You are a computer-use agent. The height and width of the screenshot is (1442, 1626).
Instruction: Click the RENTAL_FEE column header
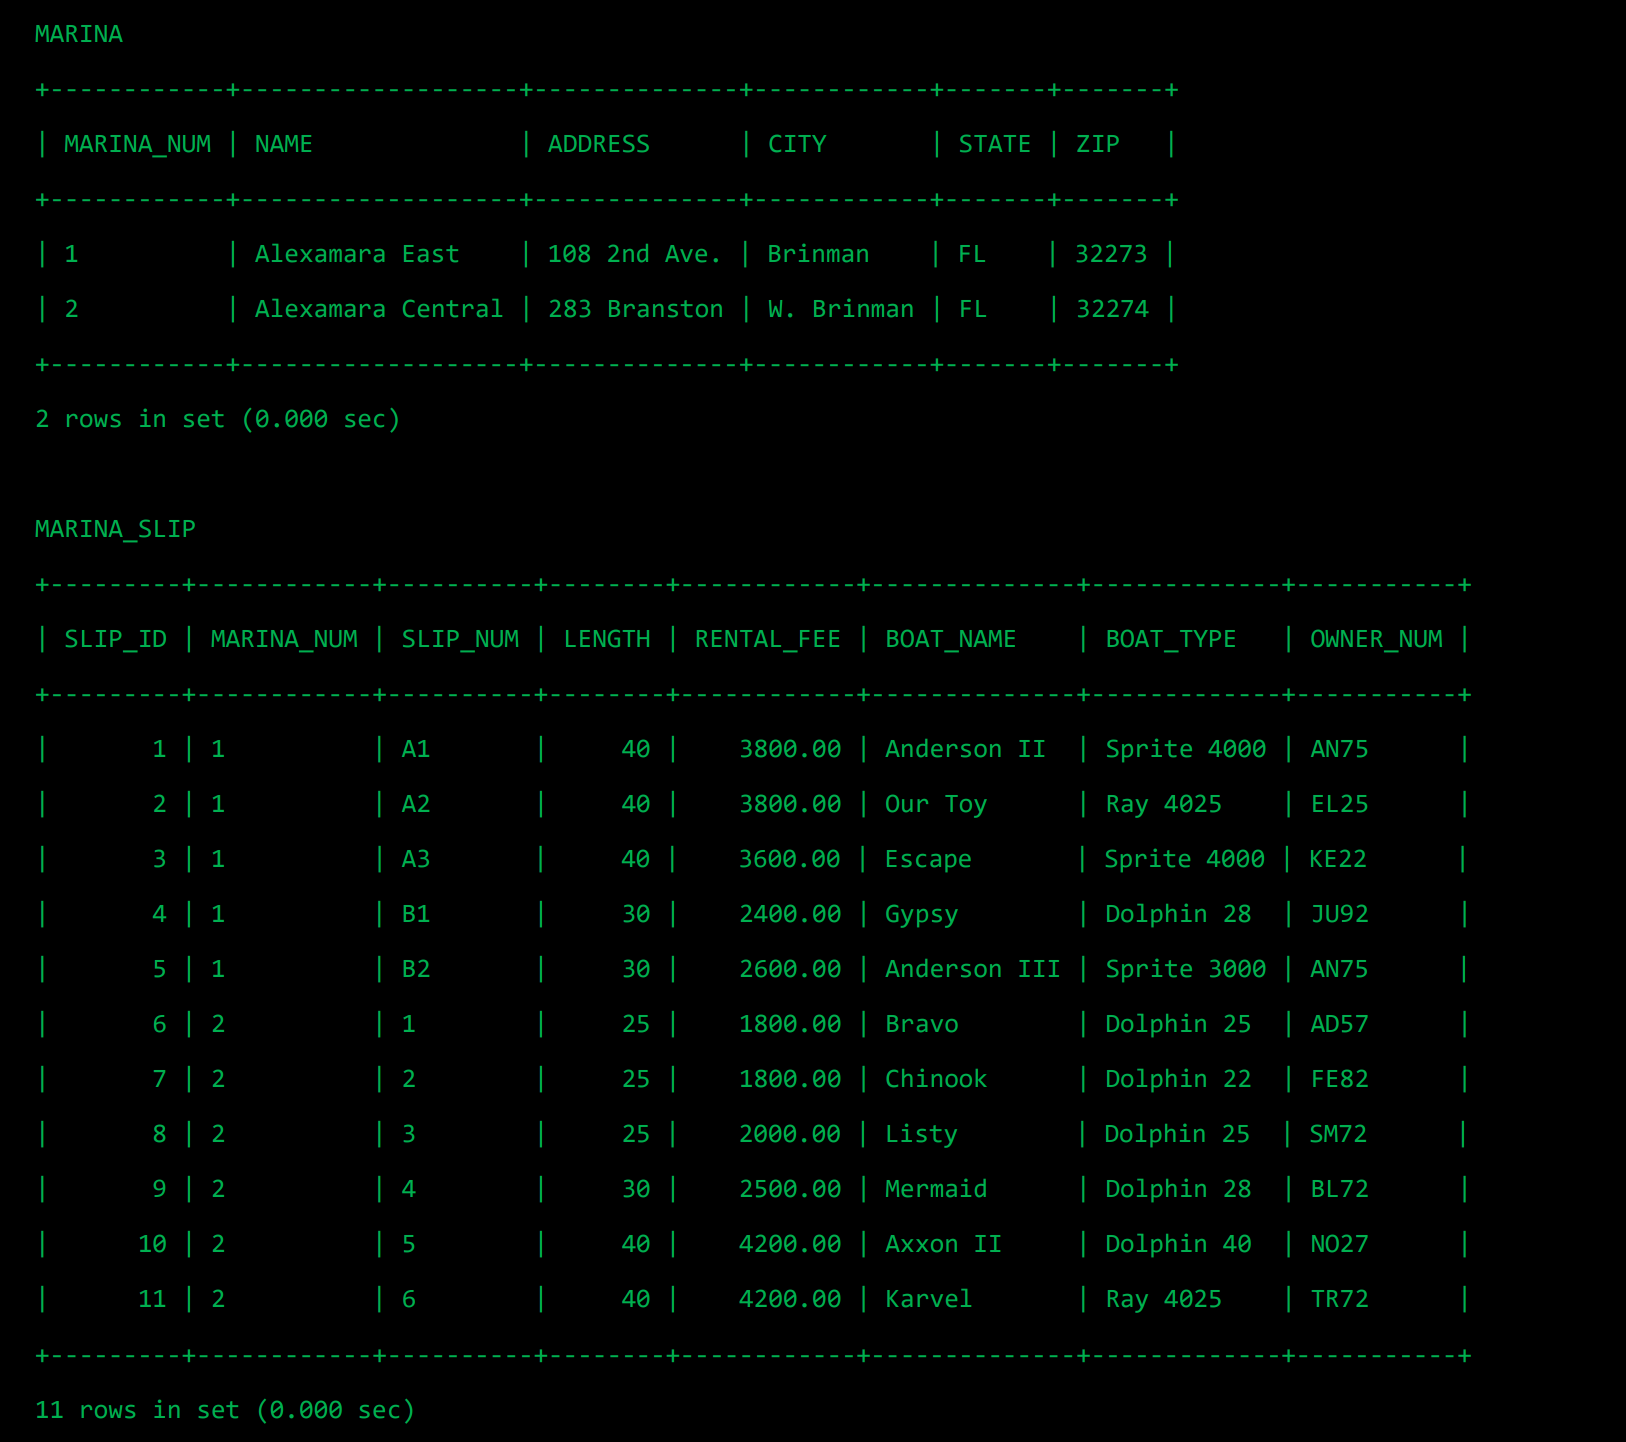click(766, 638)
